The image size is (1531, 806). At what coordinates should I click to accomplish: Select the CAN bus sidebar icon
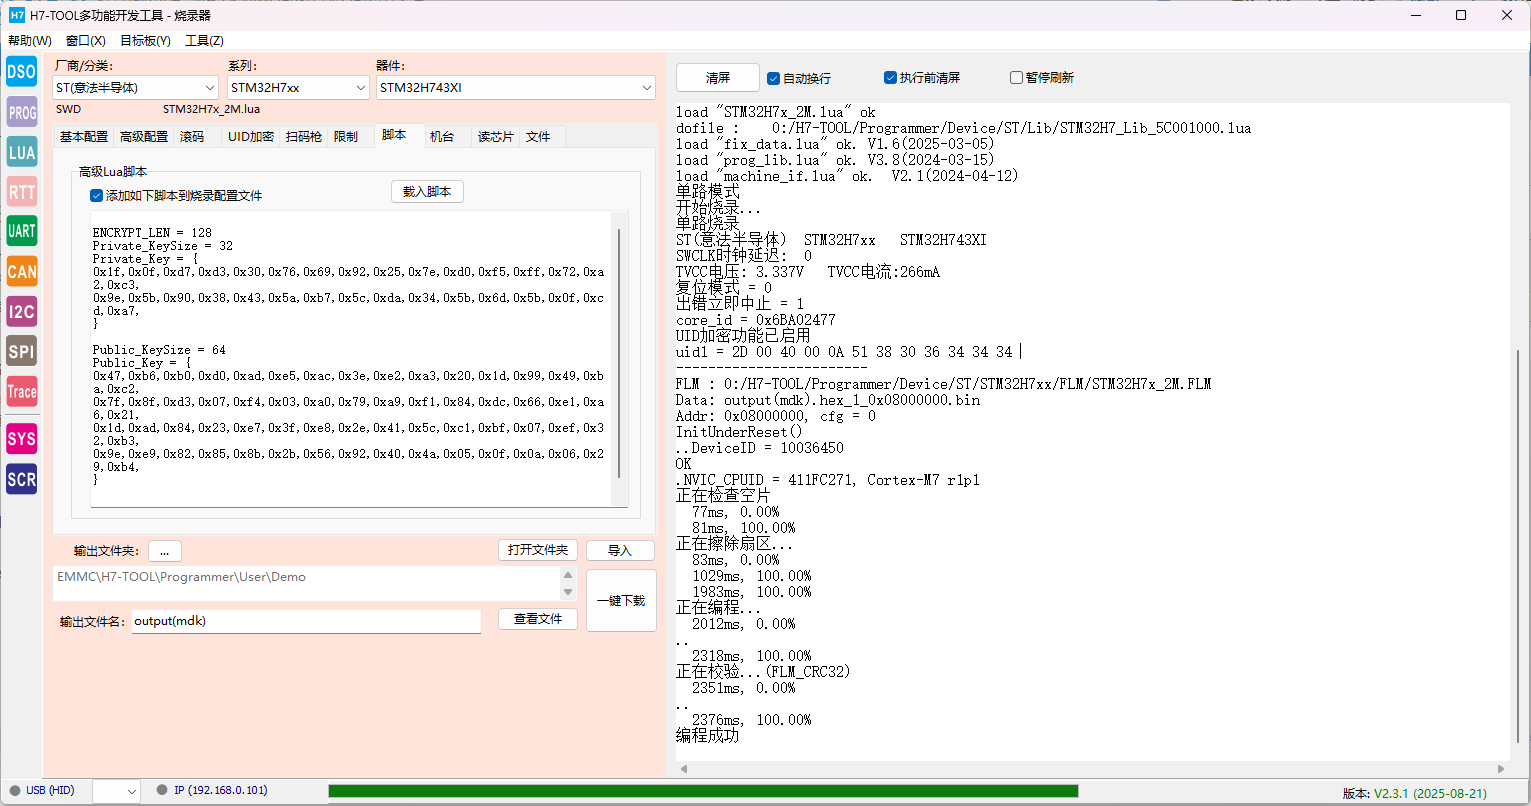pos(21,271)
